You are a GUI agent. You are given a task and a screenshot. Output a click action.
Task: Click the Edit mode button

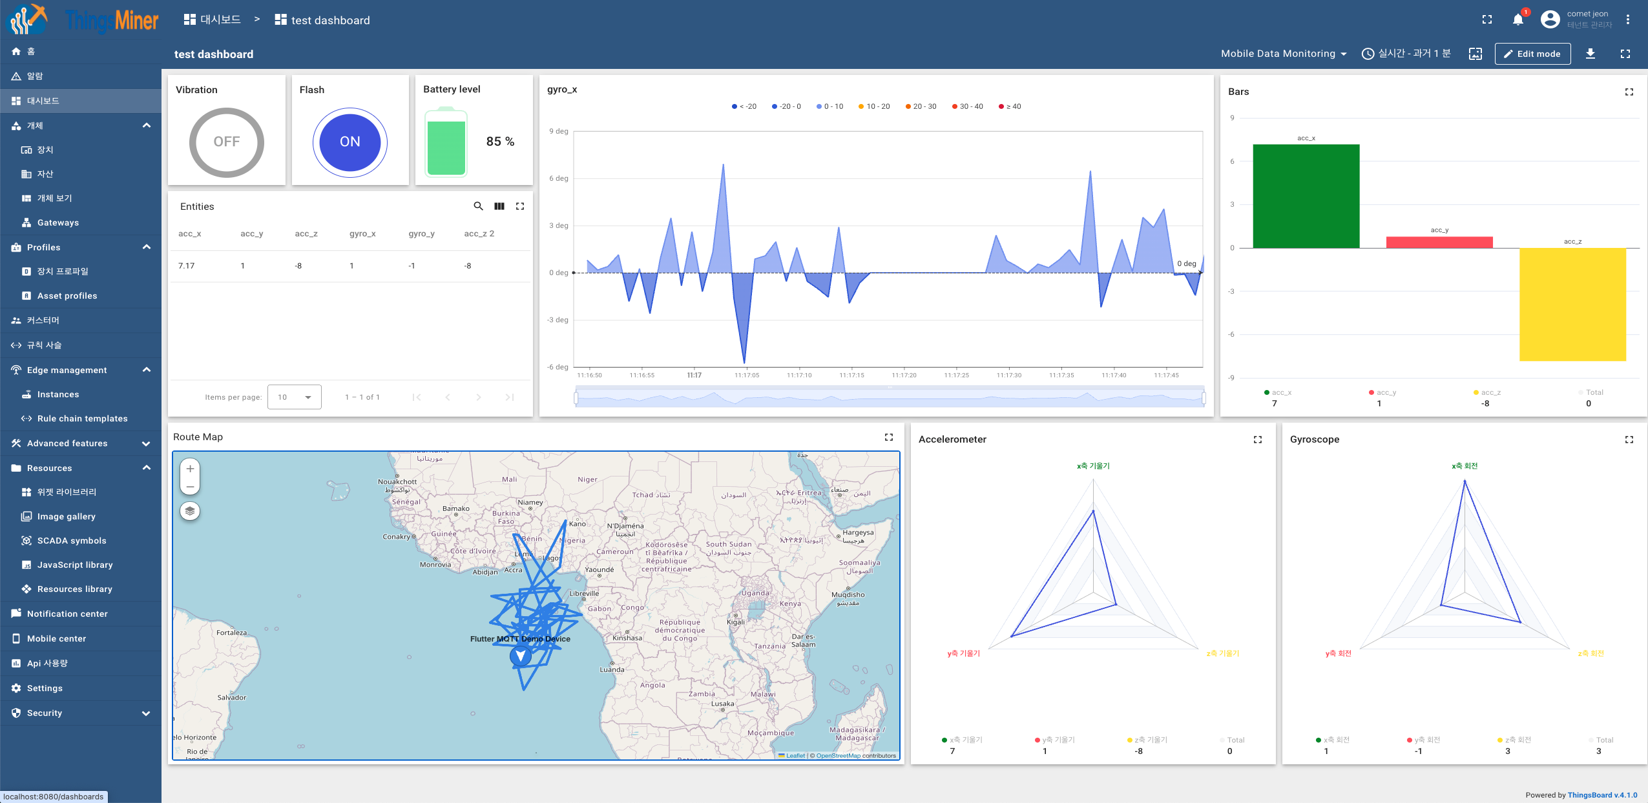pos(1532,54)
